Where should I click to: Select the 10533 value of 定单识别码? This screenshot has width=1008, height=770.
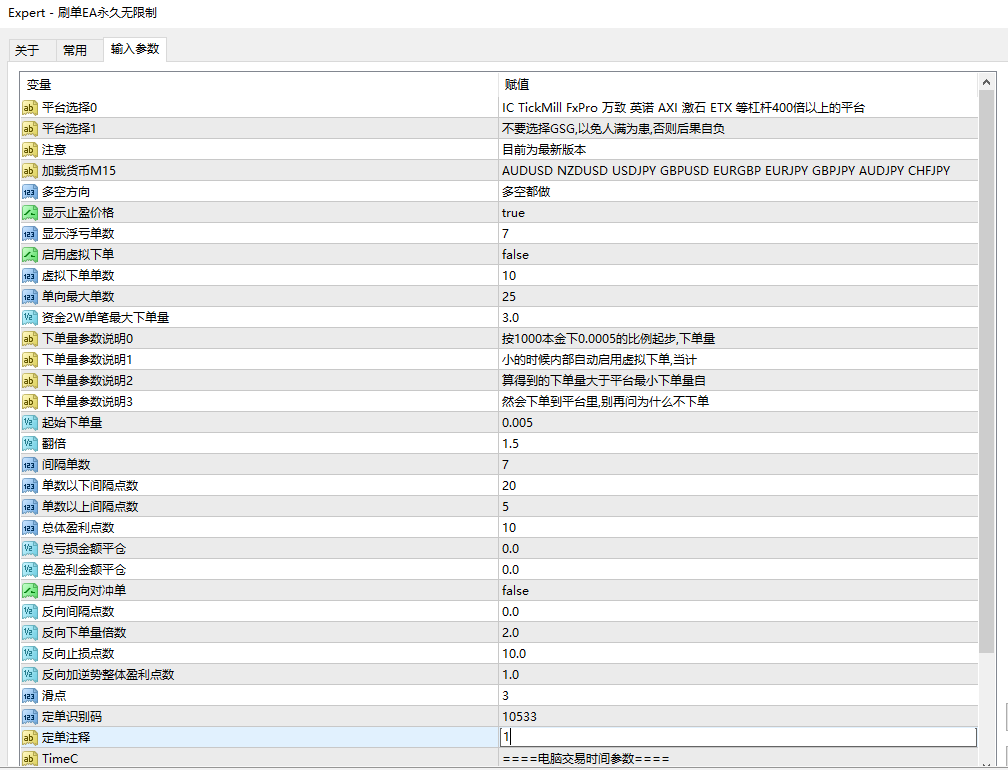(x=519, y=717)
